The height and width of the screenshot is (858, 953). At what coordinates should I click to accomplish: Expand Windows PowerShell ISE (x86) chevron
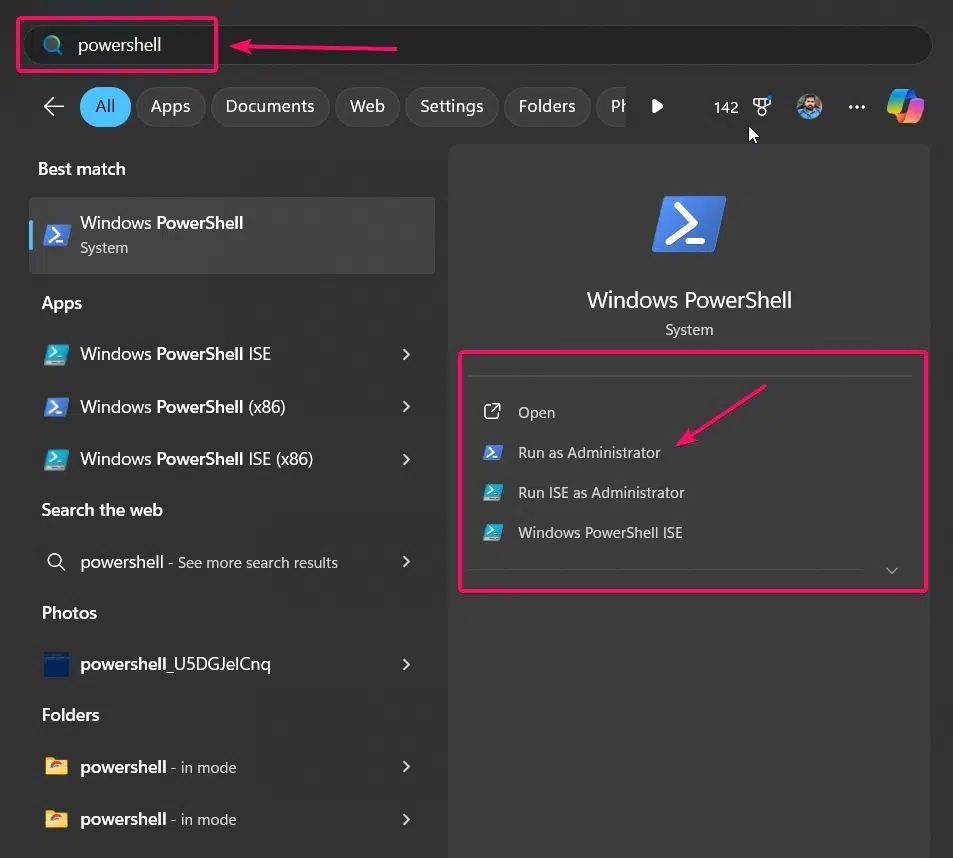point(406,459)
